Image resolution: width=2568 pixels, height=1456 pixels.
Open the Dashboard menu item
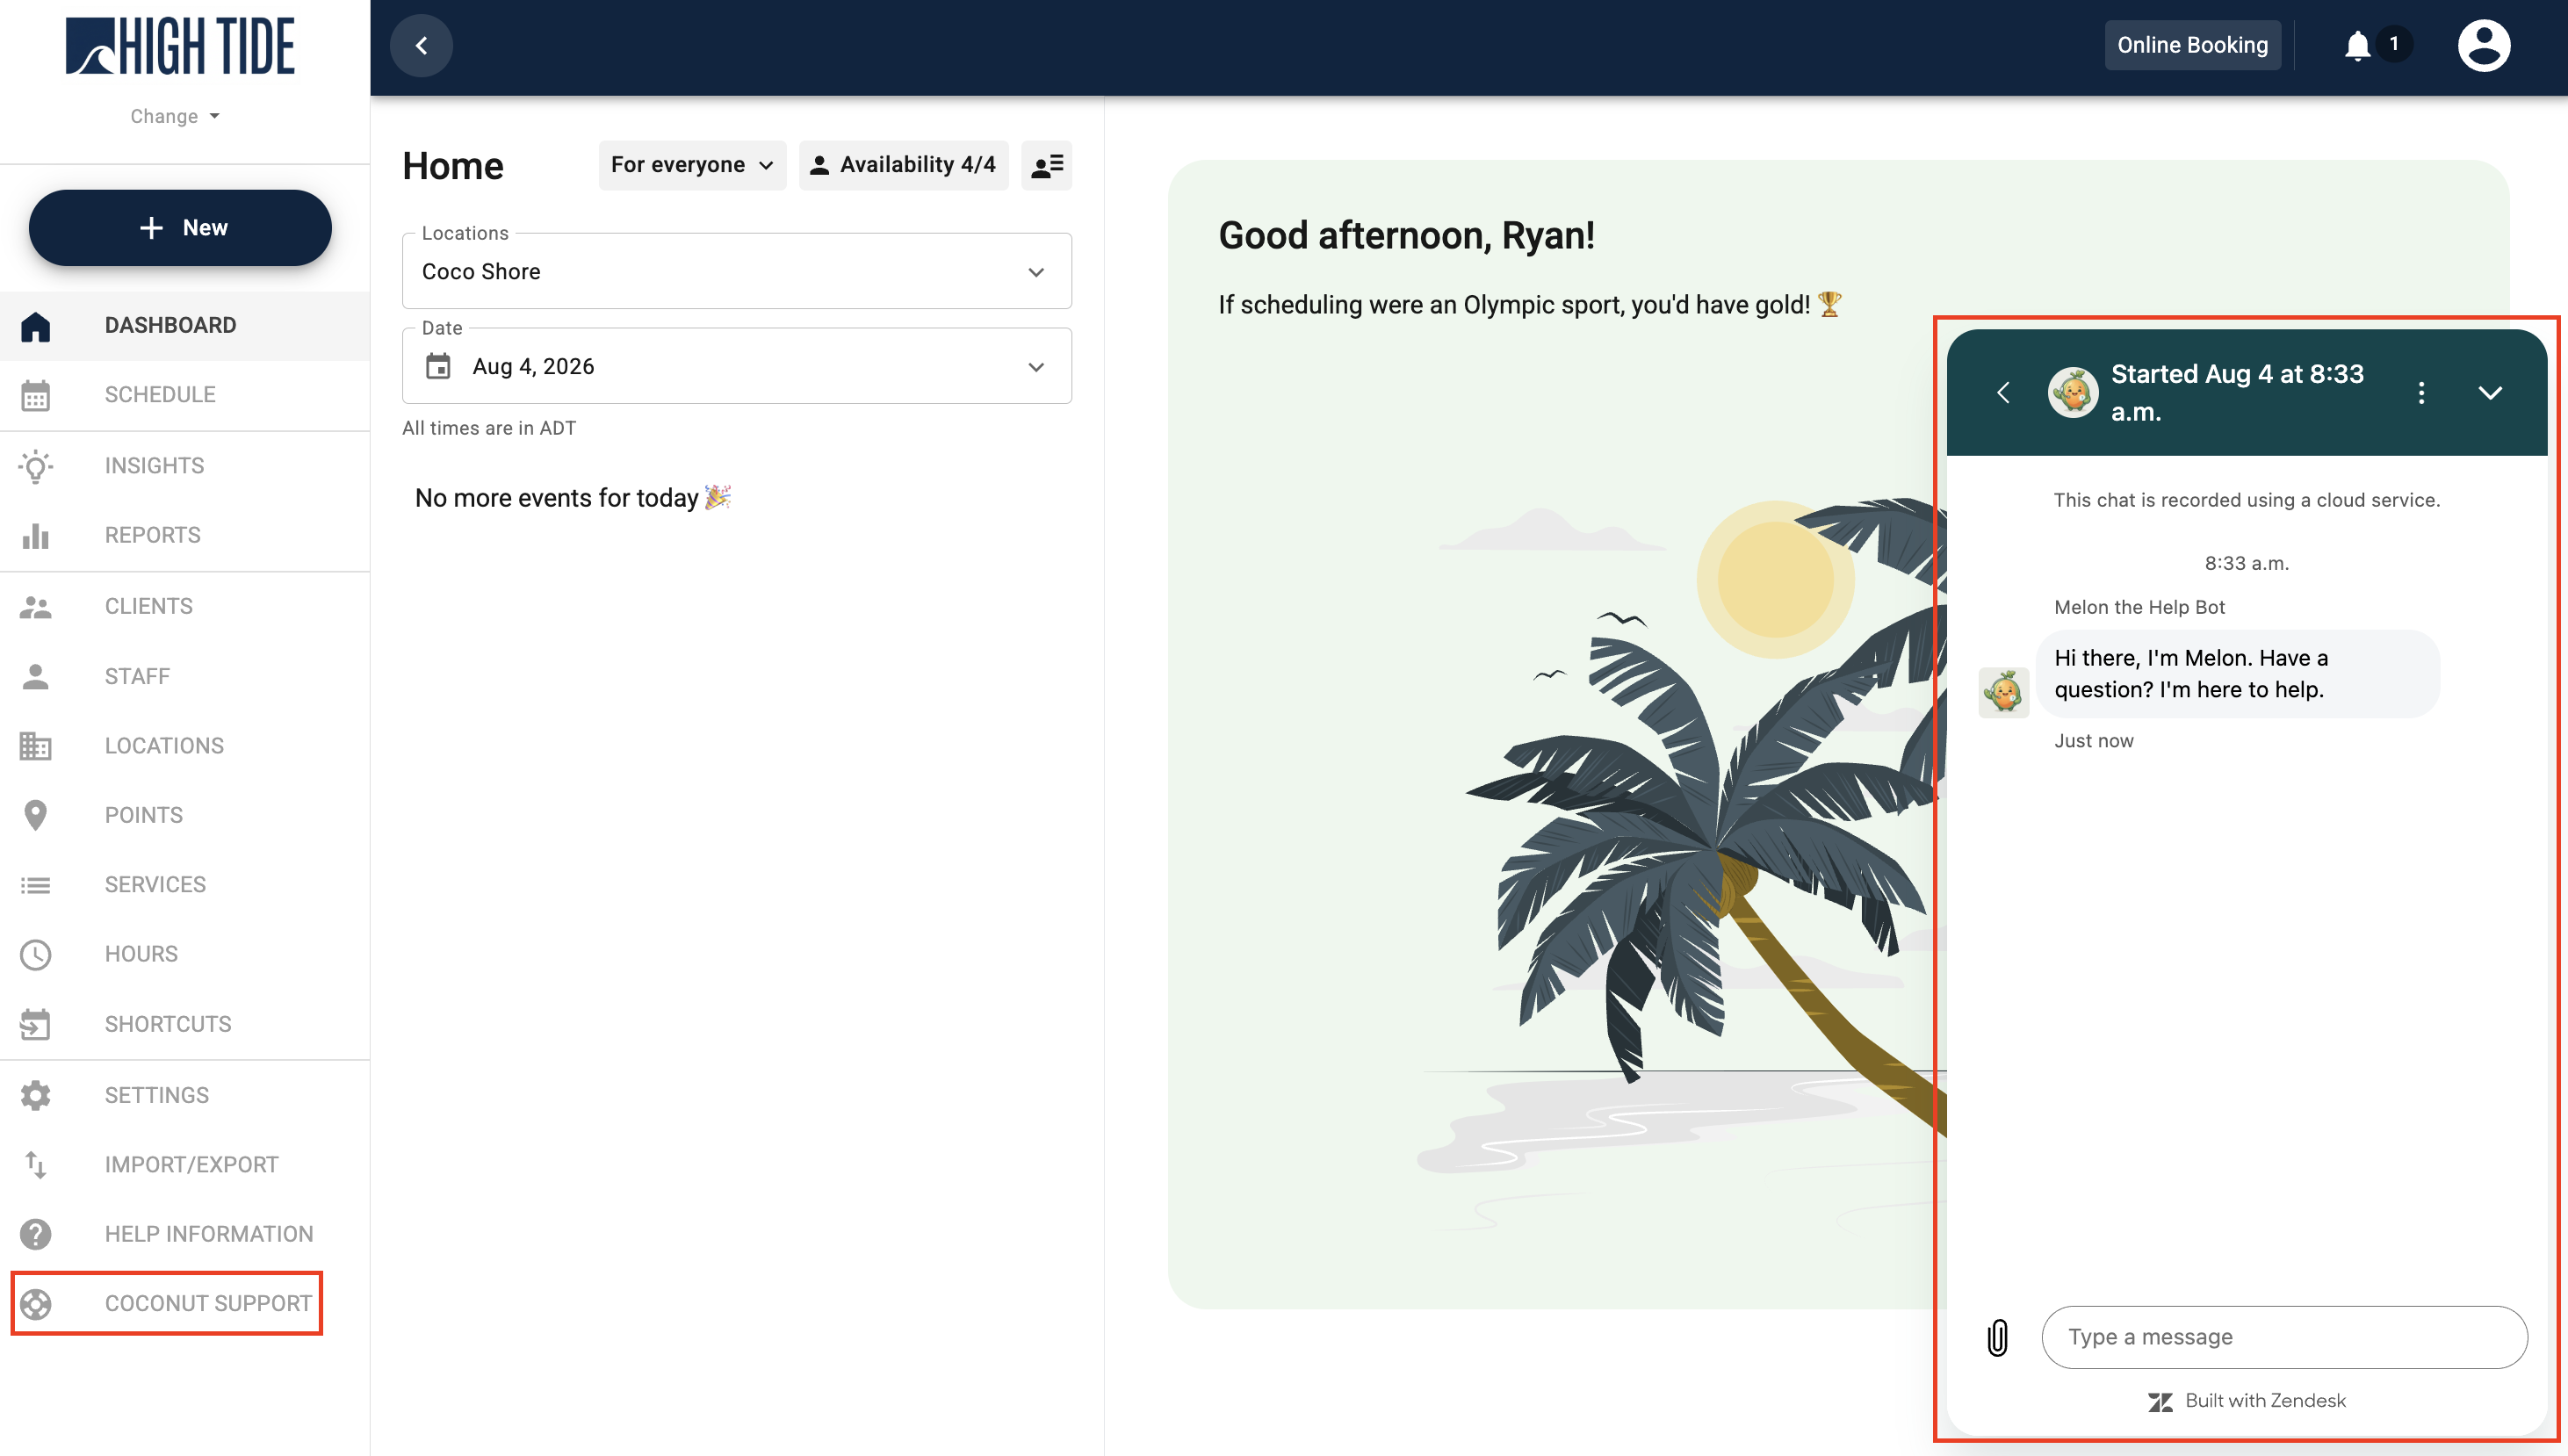pos(185,326)
